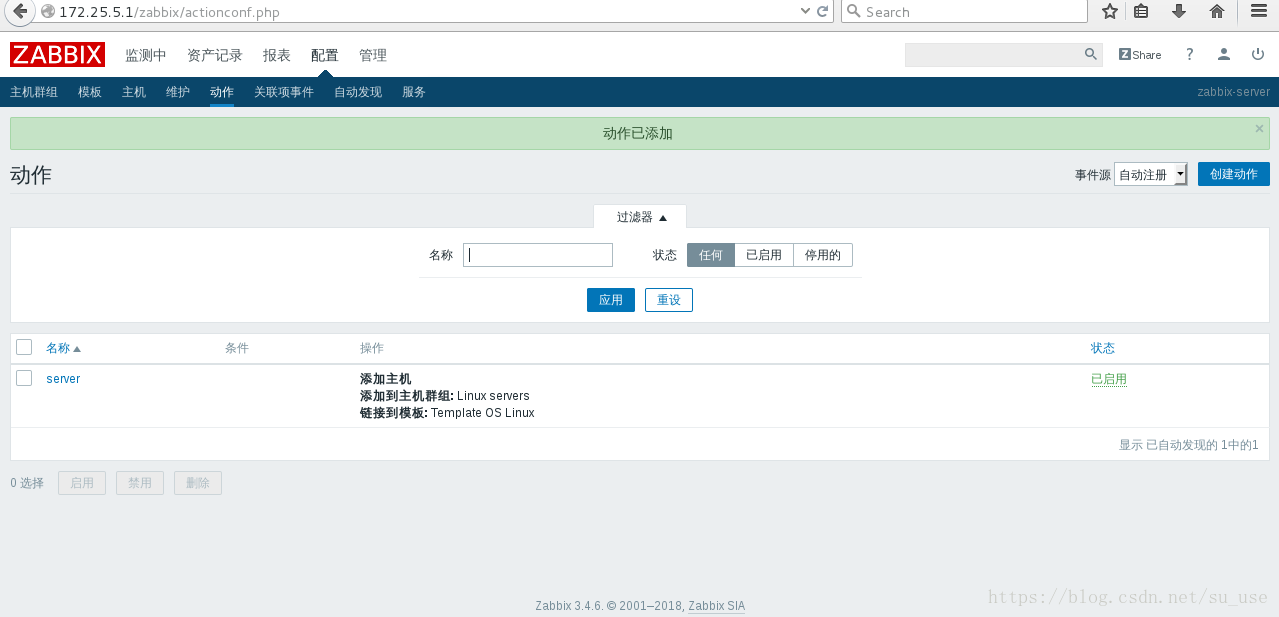
Task: Select 已启用 status filter
Action: (764, 255)
